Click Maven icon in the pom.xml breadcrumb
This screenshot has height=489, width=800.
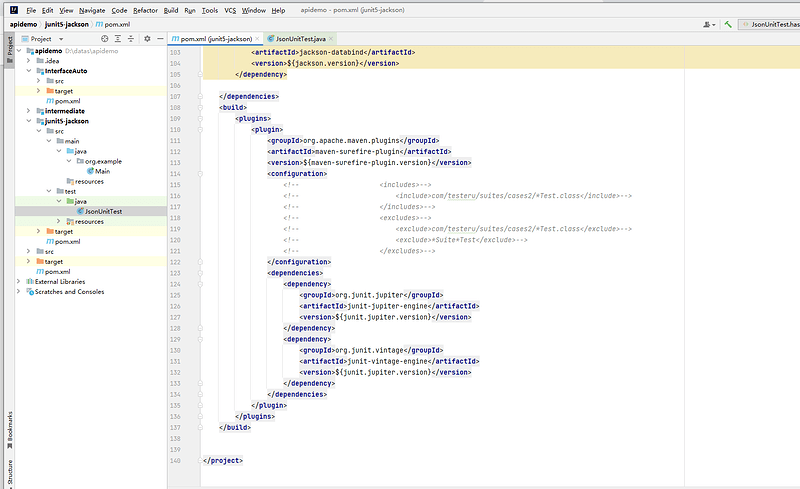click(x=99, y=25)
